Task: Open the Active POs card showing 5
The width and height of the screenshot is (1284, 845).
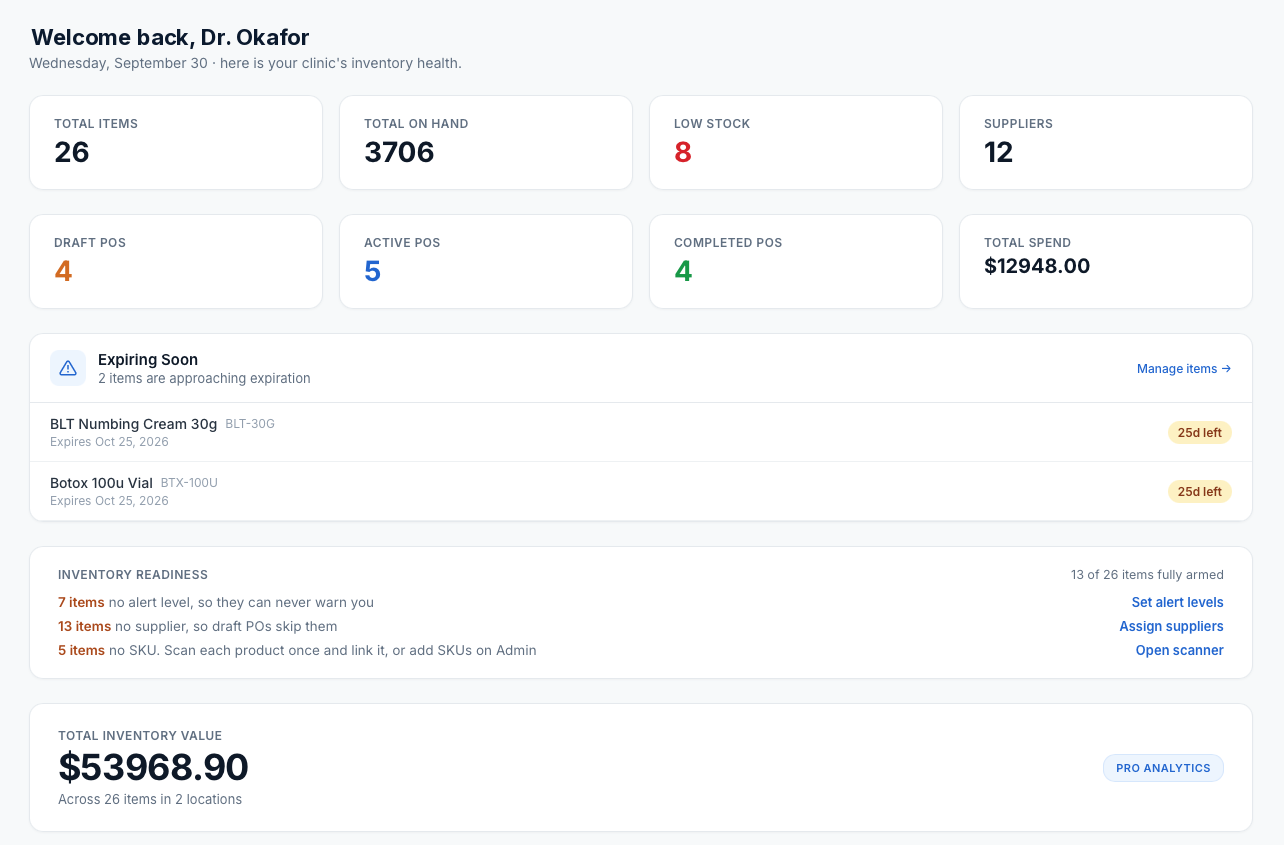Action: (x=486, y=262)
